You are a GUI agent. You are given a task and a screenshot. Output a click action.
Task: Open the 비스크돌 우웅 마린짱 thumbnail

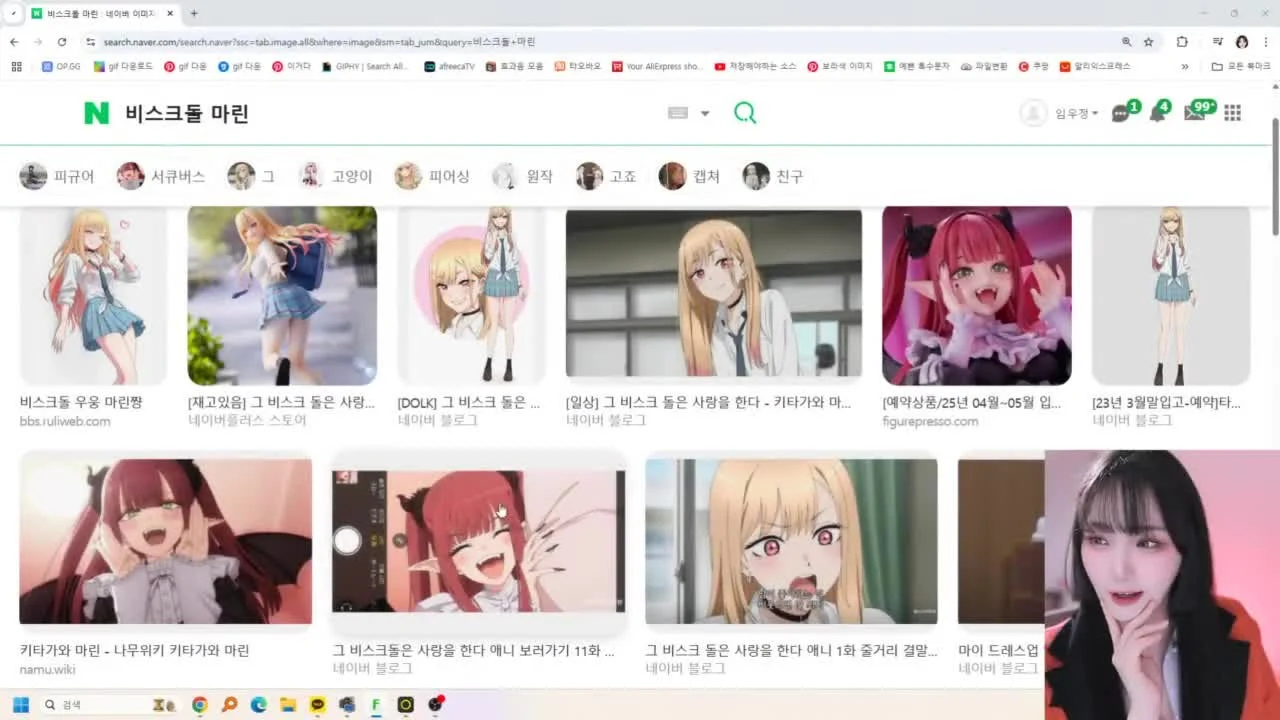(93, 295)
